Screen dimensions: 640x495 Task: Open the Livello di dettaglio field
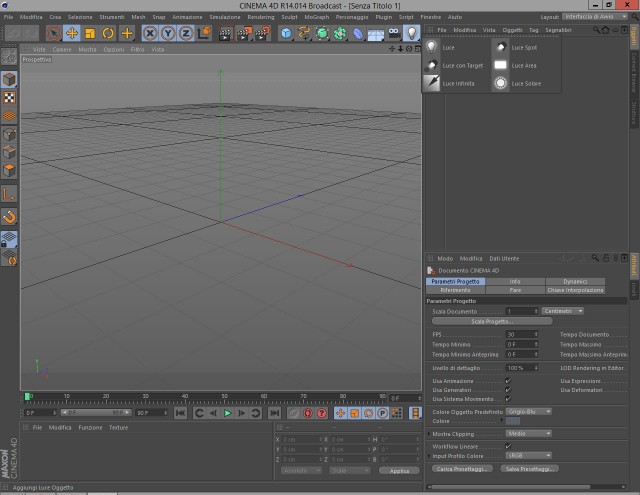522,368
